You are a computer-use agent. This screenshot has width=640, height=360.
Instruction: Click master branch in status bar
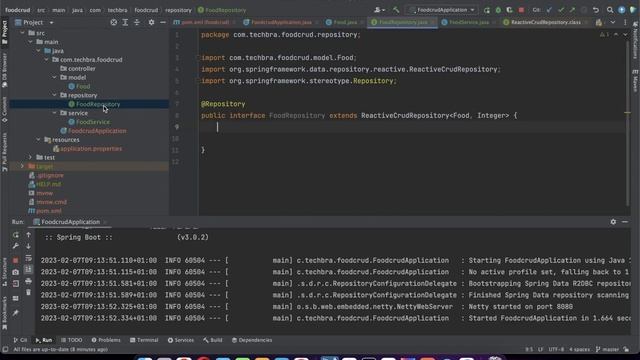pyautogui.click(x=608, y=349)
